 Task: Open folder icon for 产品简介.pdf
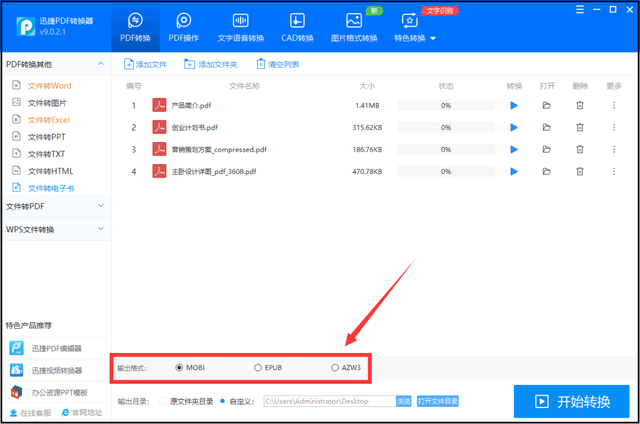547,105
